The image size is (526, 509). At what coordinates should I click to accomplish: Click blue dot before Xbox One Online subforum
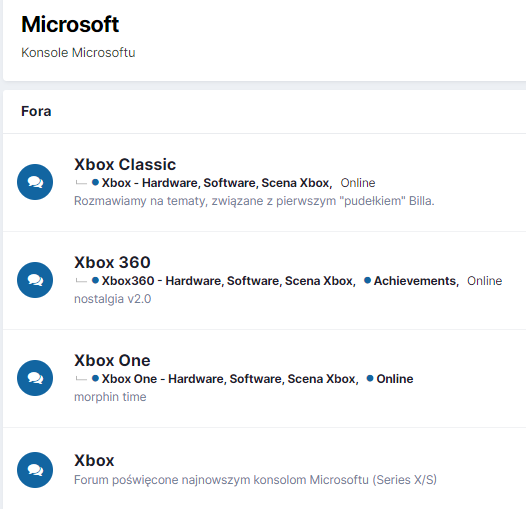click(x=370, y=378)
